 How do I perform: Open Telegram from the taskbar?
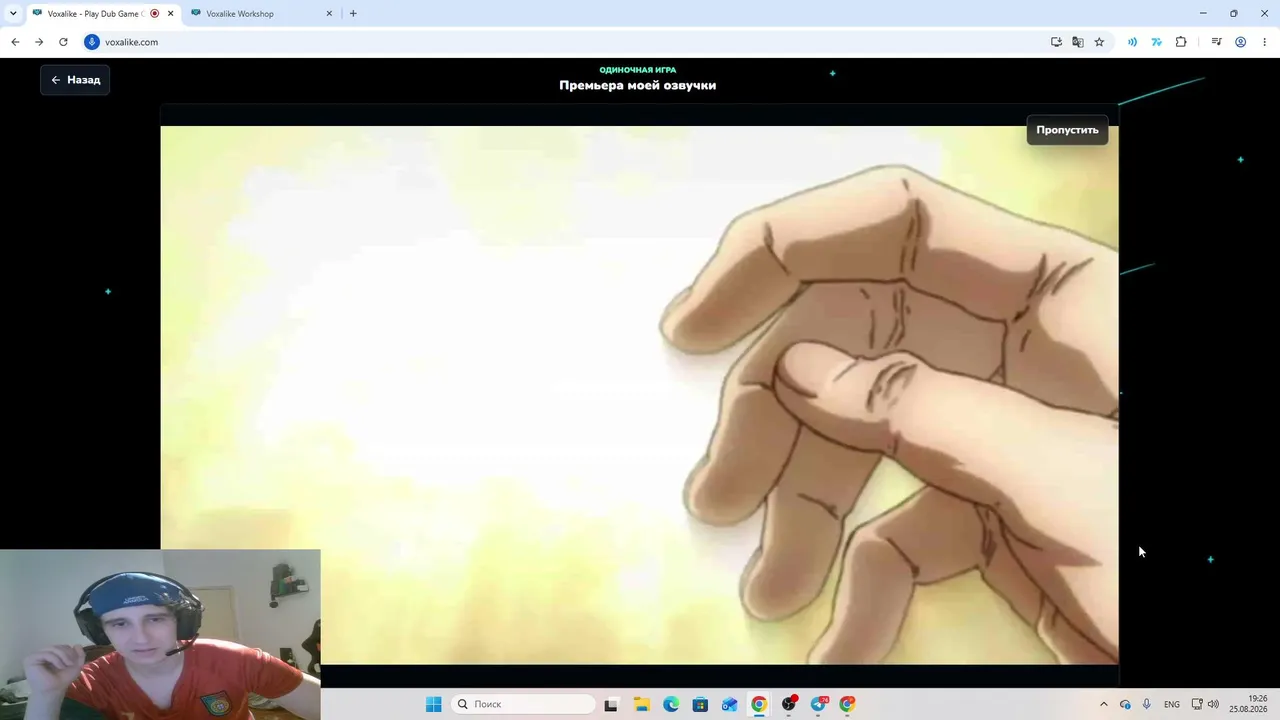coord(818,704)
